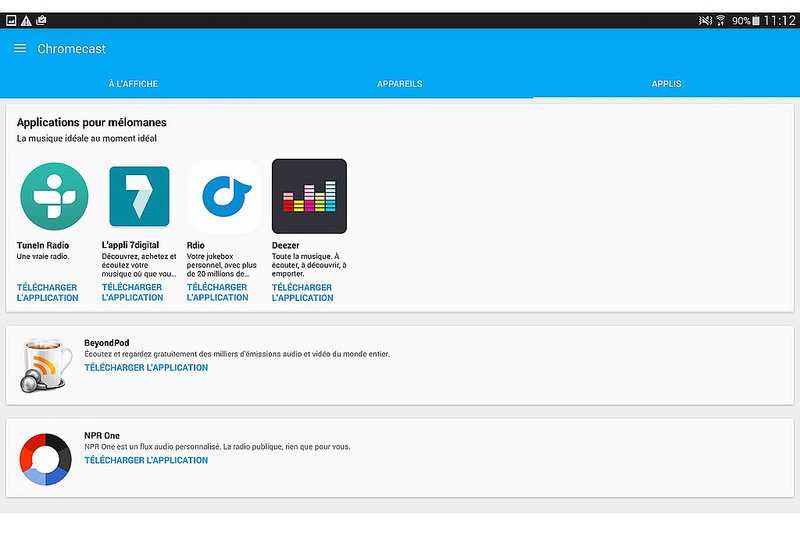Open the hamburger navigation menu
Screen dimensions: 800x534
click(x=20, y=49)
